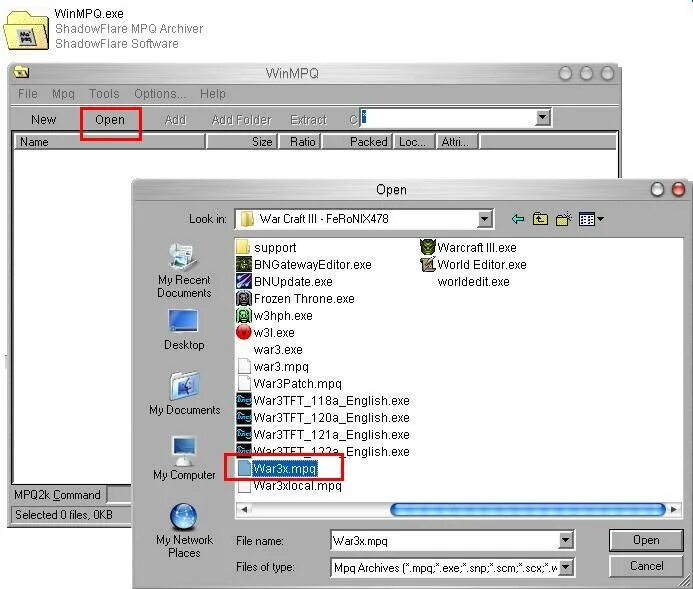The width and height of the screenshot is (693, 589).
Task: Open the Options... menu in WinMPQ
Action: click(160, 94)
